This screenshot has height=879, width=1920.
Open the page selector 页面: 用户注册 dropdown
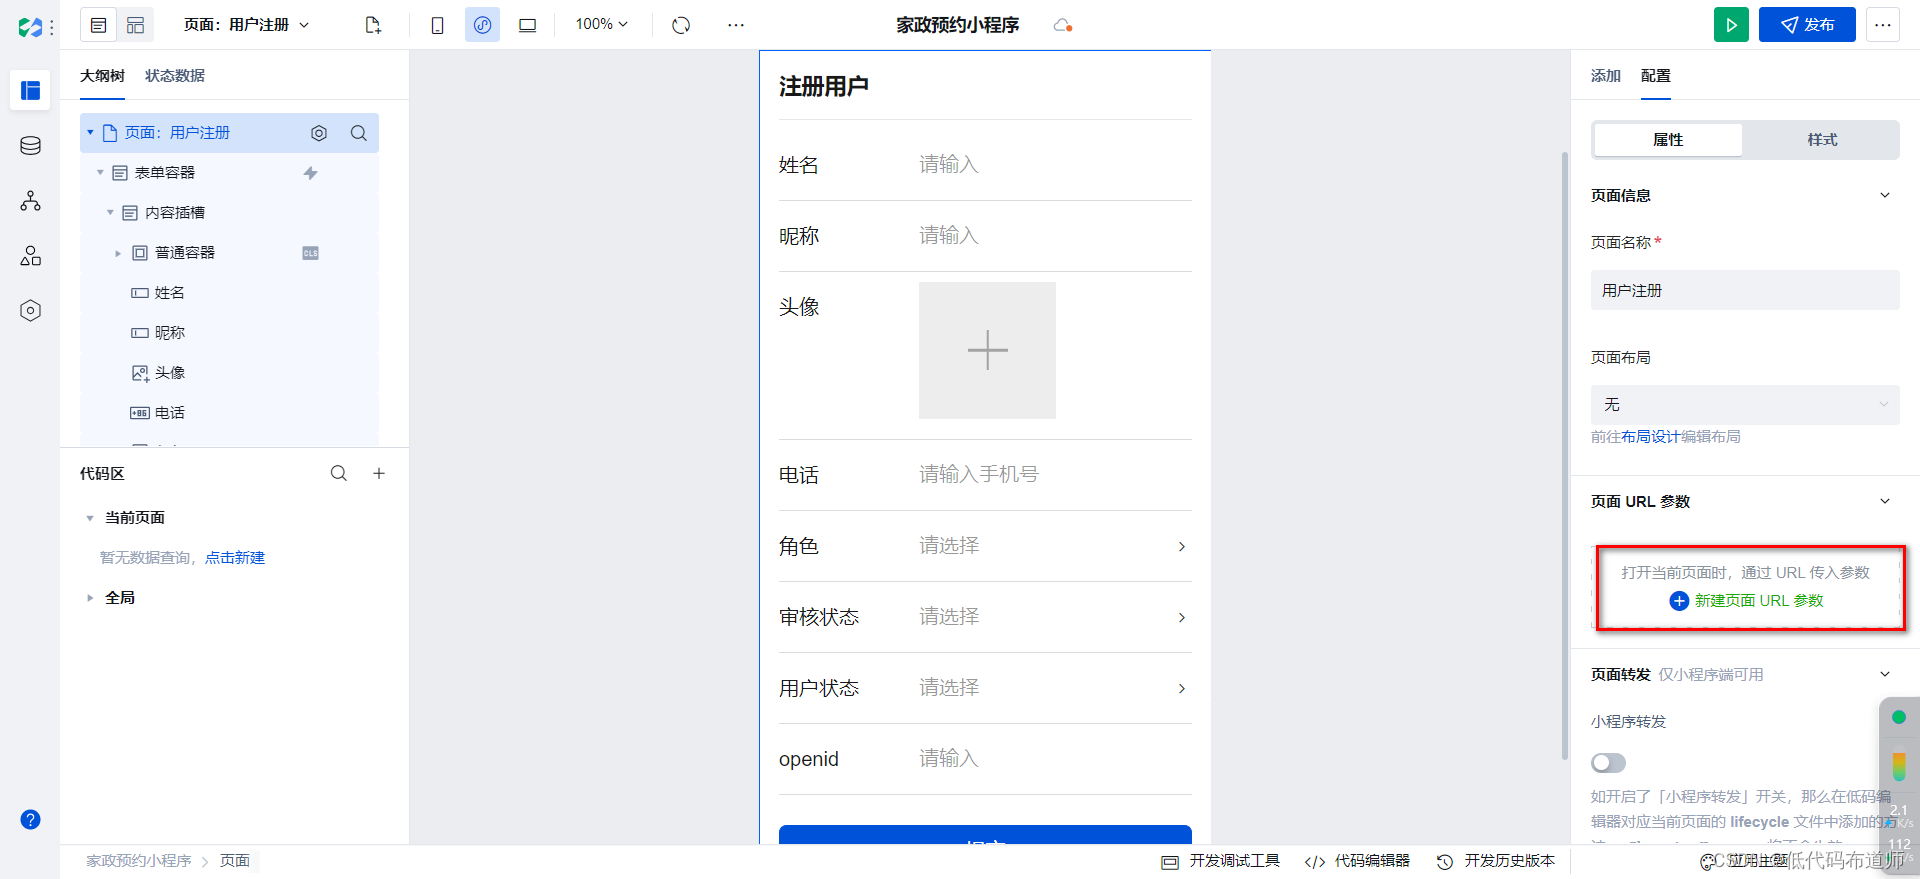(246, 25)
